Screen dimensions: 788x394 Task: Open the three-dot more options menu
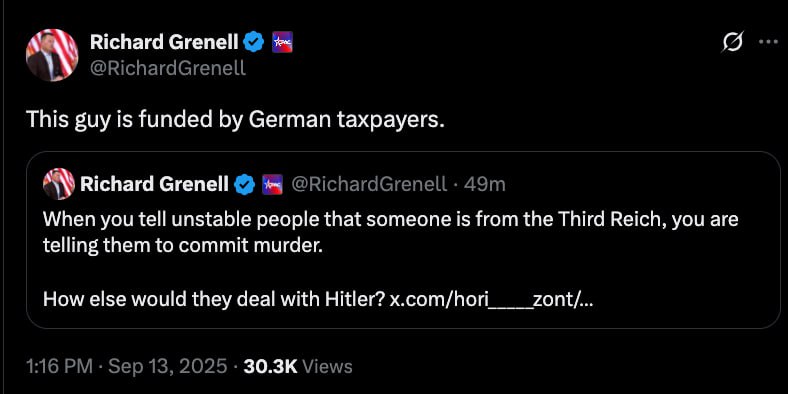click(x=768, y=43)
